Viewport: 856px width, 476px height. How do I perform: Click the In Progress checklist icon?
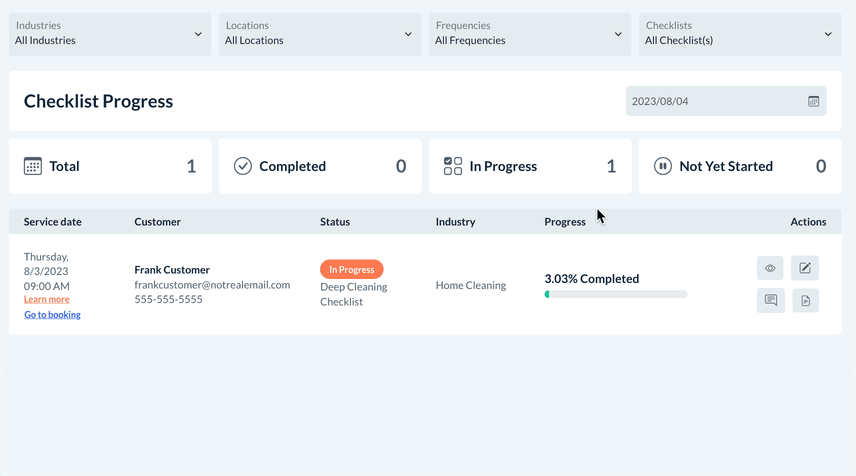(453, 166)
